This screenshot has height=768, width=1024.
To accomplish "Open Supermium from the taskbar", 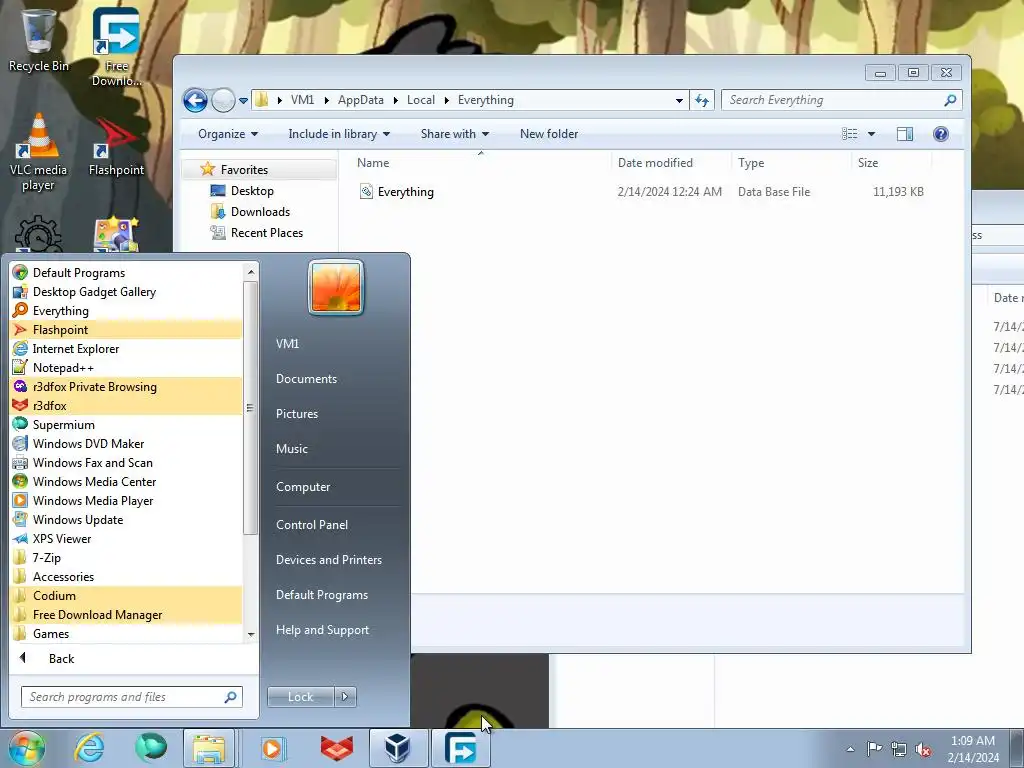I will point(151,748).
